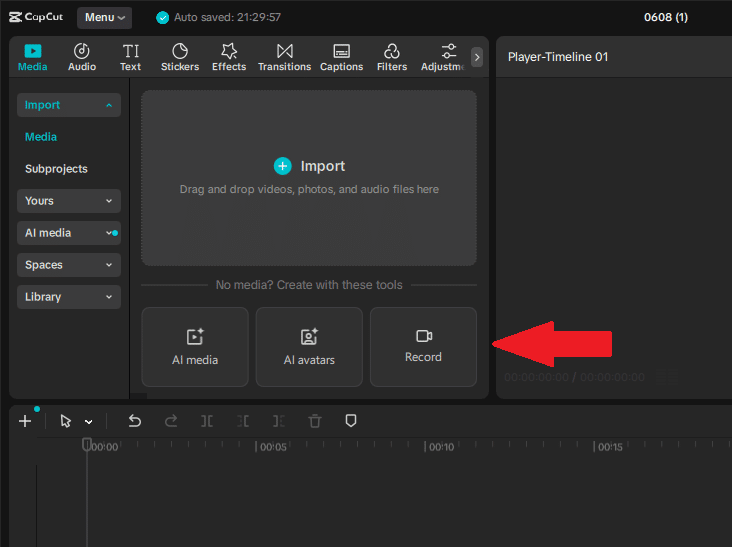Redo the last action
Viewport: 732px width, 547px height.
point(171,421)
